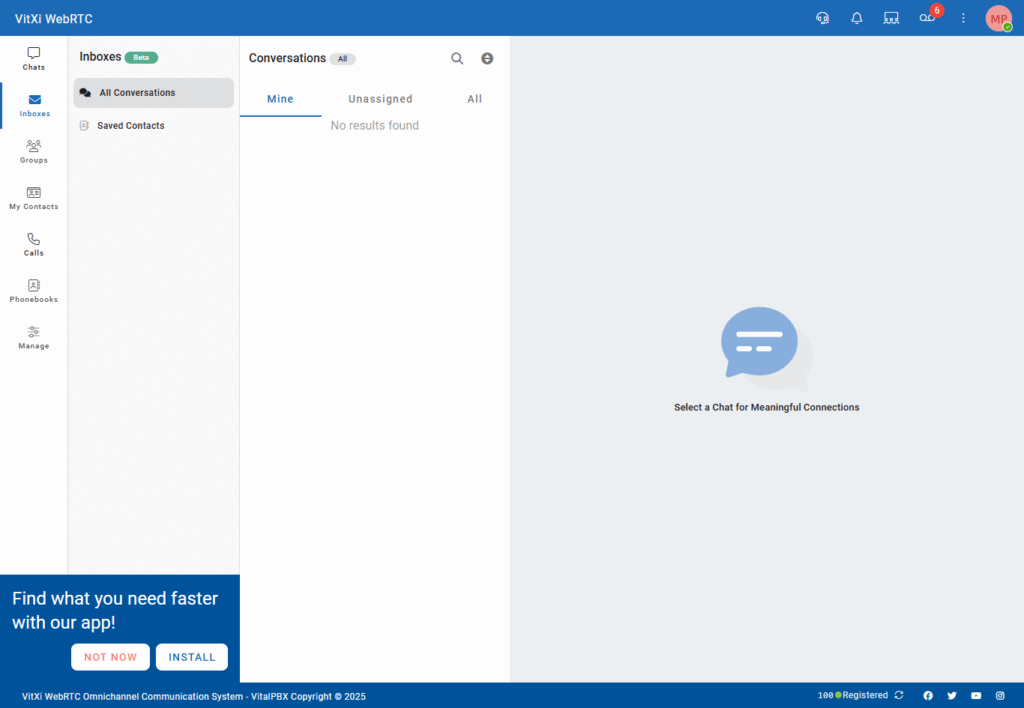Open the Groups sidebar section
The width and height of the screenshot is (1024, 708).
tap(33, 150)
